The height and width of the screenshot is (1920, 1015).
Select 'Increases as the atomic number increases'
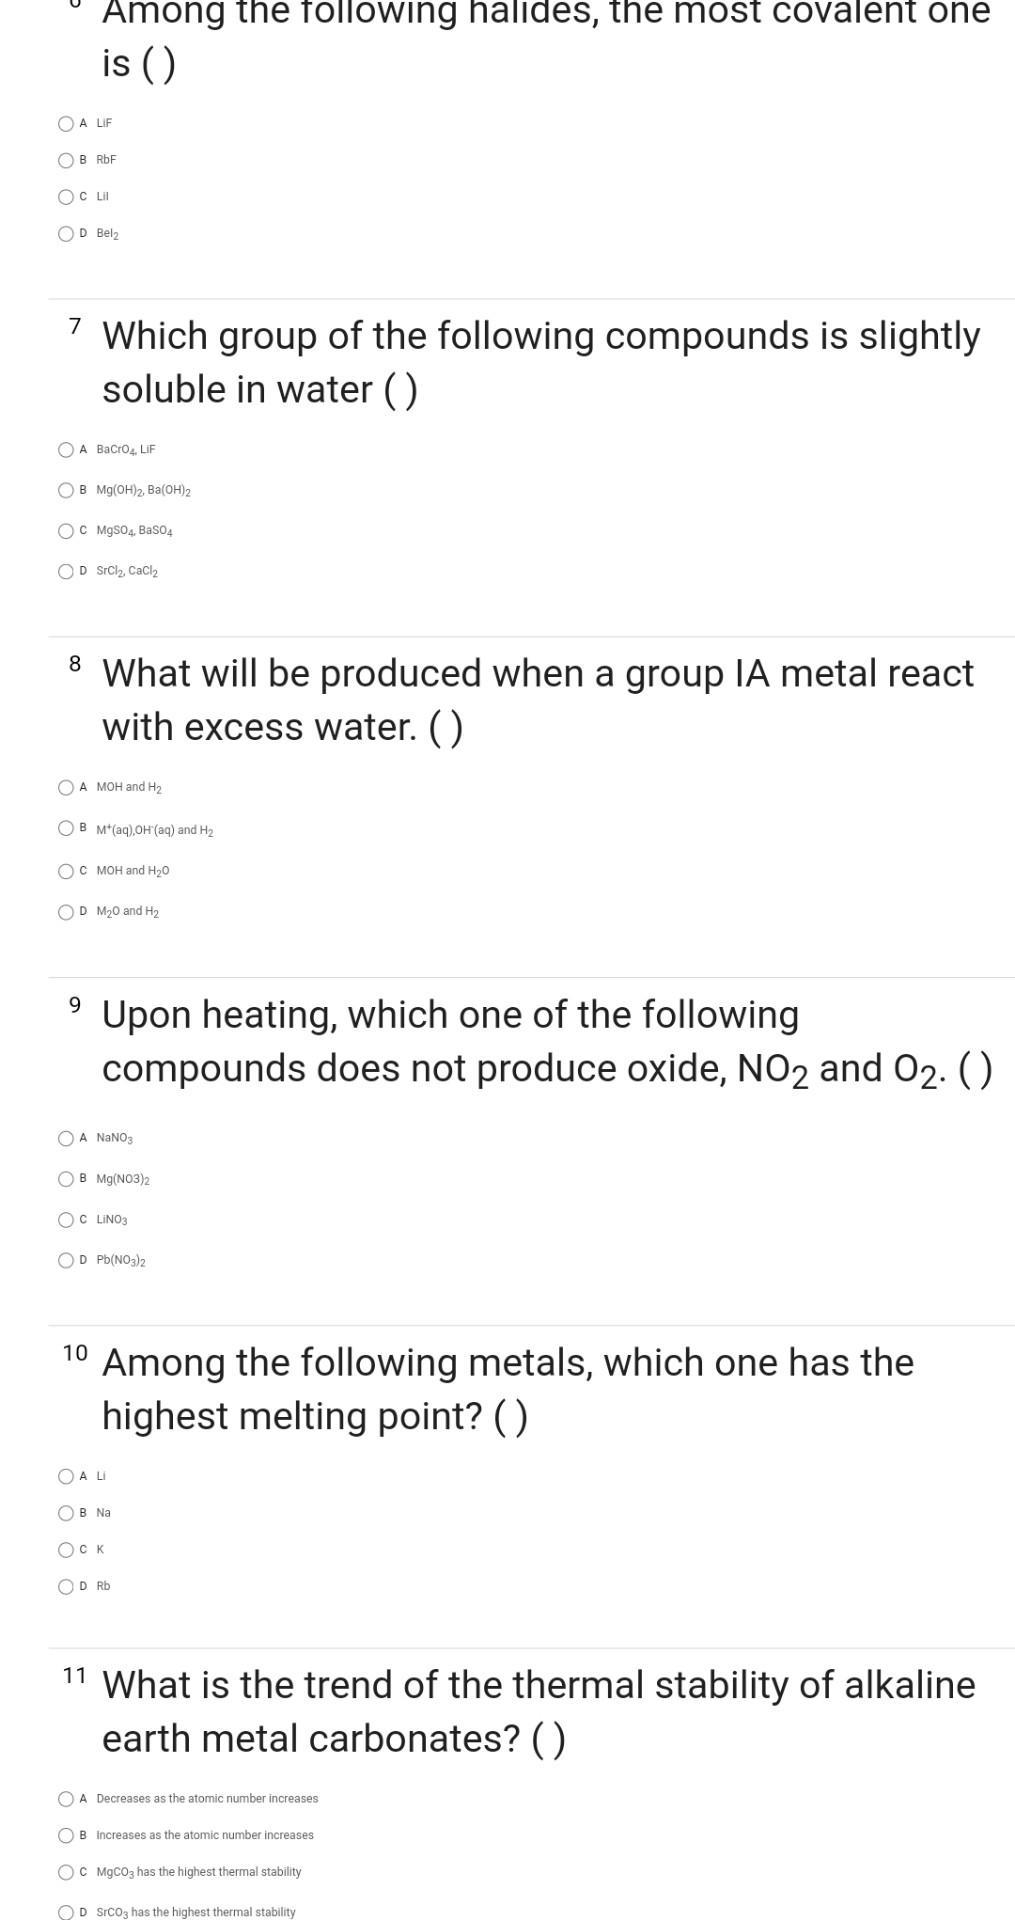(x=66, y=1835)
